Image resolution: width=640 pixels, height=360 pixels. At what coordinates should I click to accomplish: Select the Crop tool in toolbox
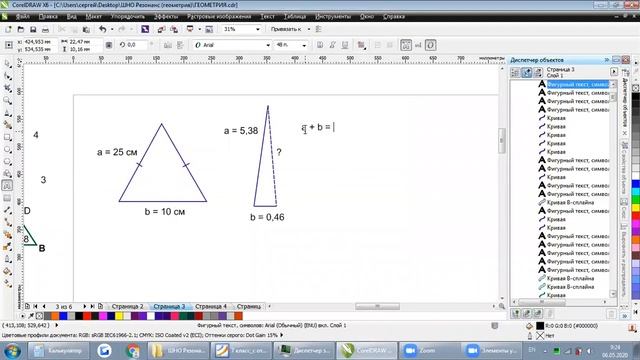7,88
